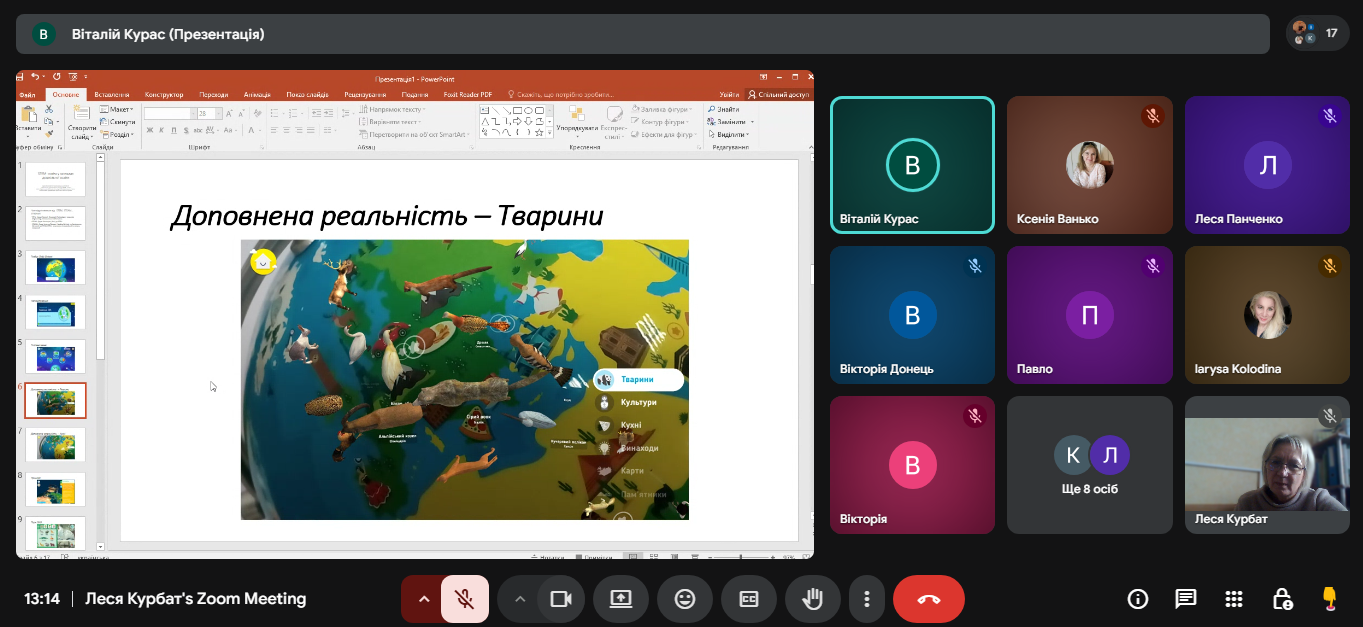Switch to the Анімація ribbon tab

pos(256,95)
